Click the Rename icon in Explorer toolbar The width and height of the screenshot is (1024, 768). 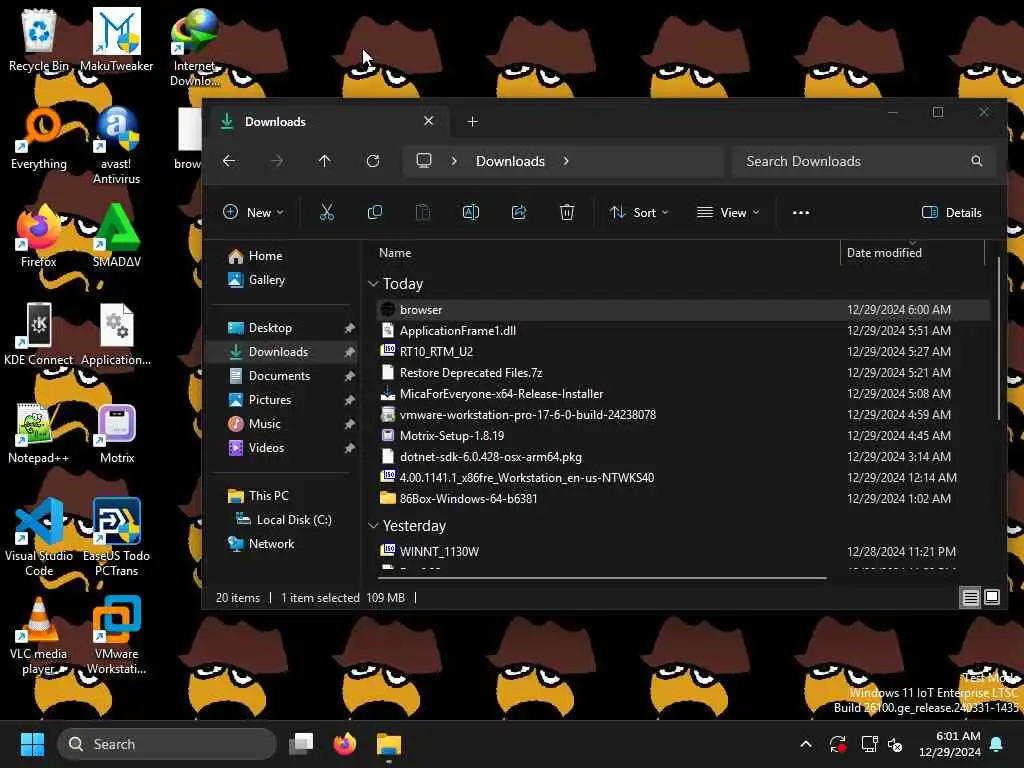pos(471,212)
